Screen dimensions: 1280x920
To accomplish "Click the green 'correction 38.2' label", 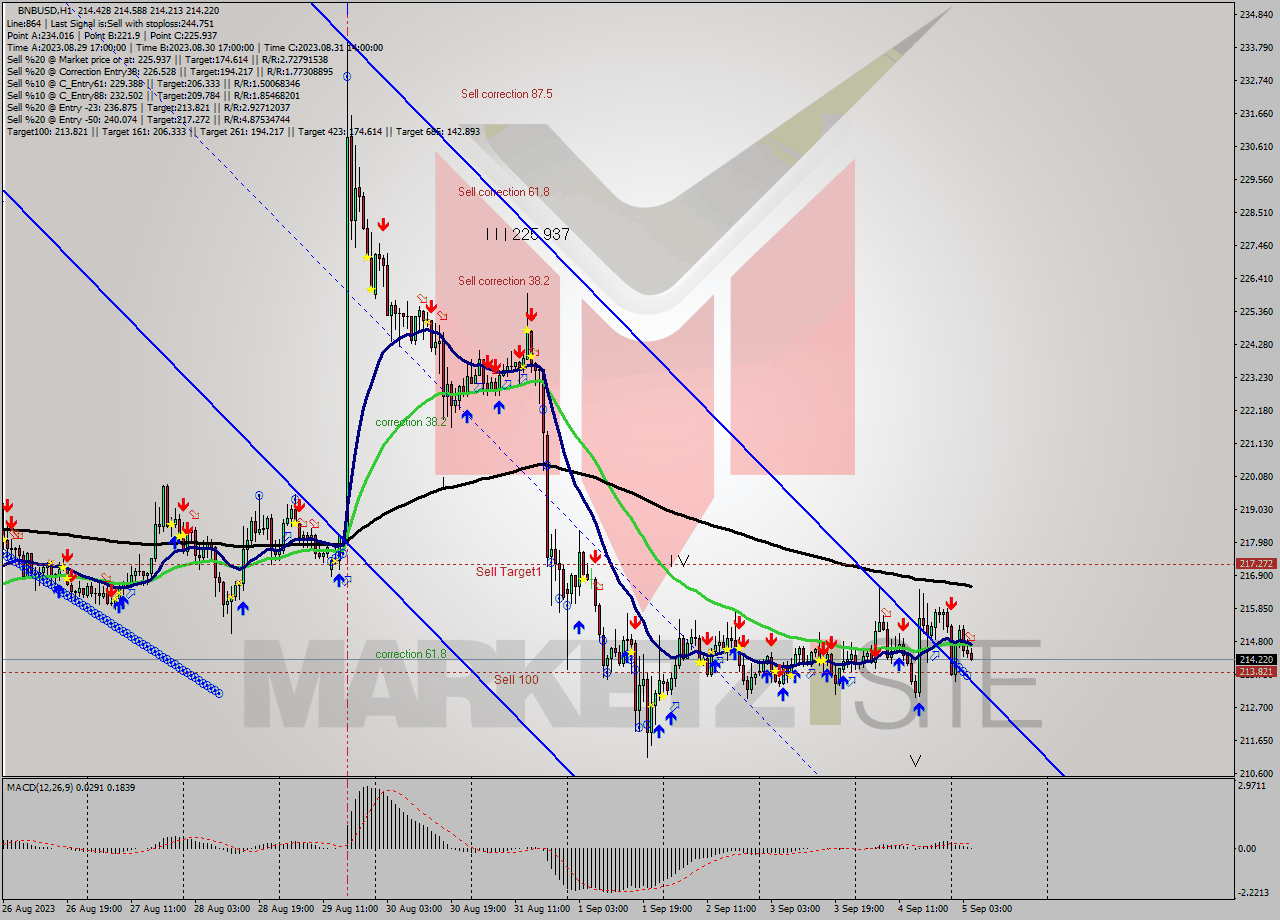I will pos(411,422).
